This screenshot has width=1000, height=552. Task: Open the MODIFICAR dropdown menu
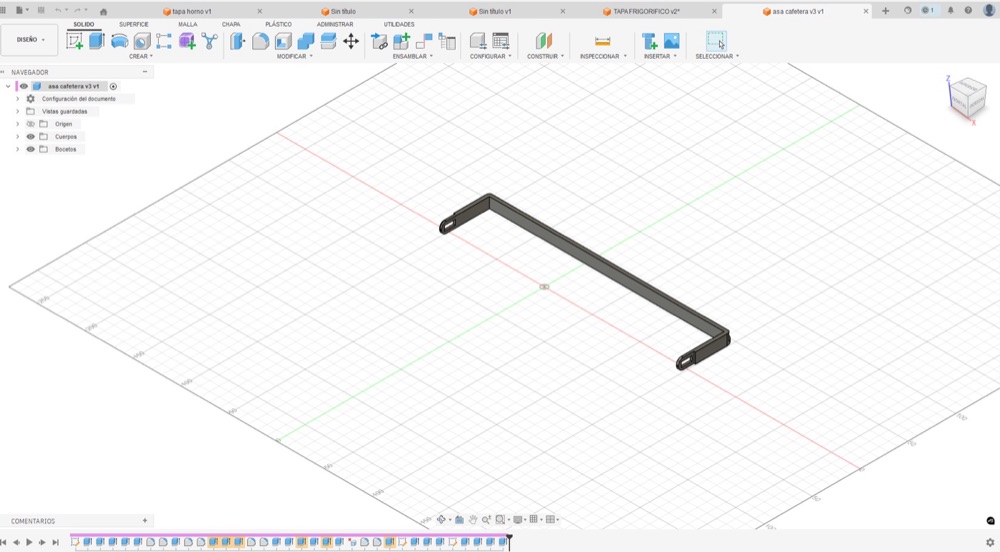295,56
